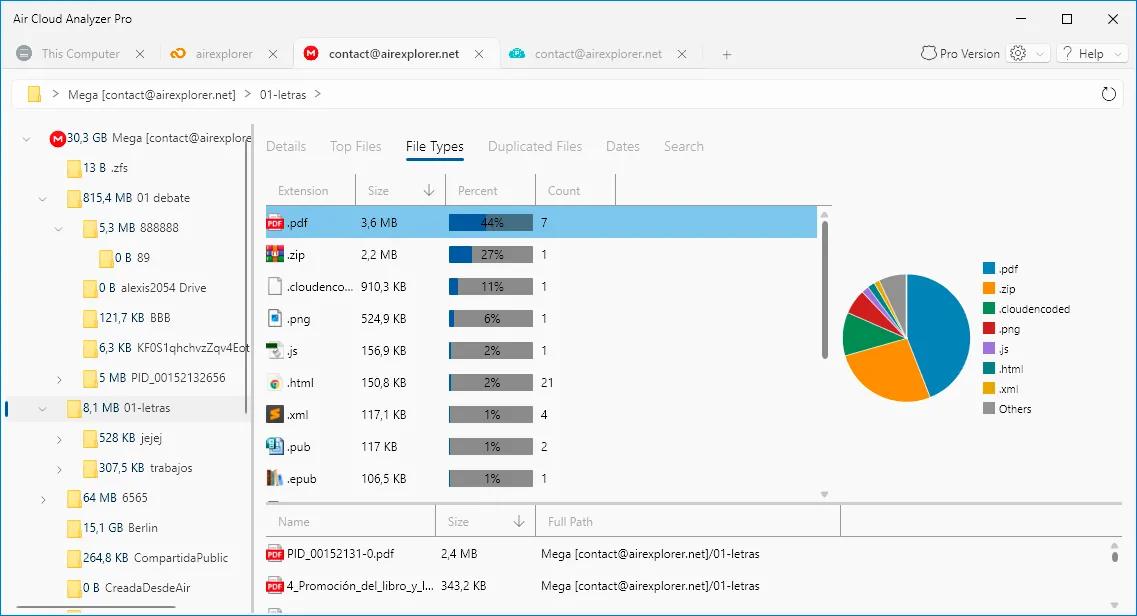Image resolution: width=1137 pixels, height=616 pixels.
Task: Click Mega logo icon in tree root
Action: click(57, 138)
